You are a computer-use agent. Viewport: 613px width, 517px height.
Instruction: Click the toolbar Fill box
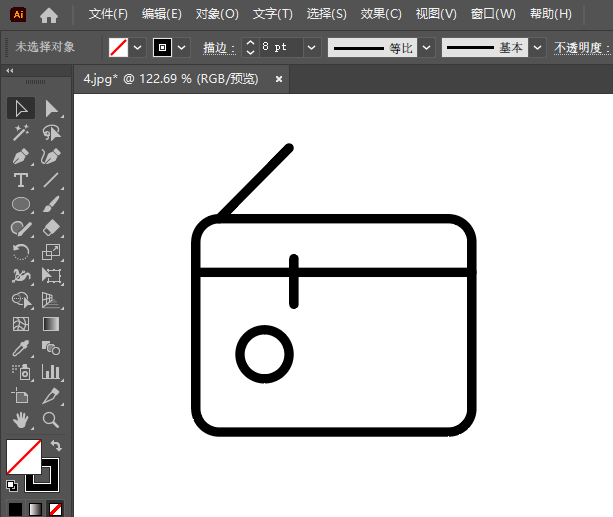pyautogui.click(x=23, y=456)
